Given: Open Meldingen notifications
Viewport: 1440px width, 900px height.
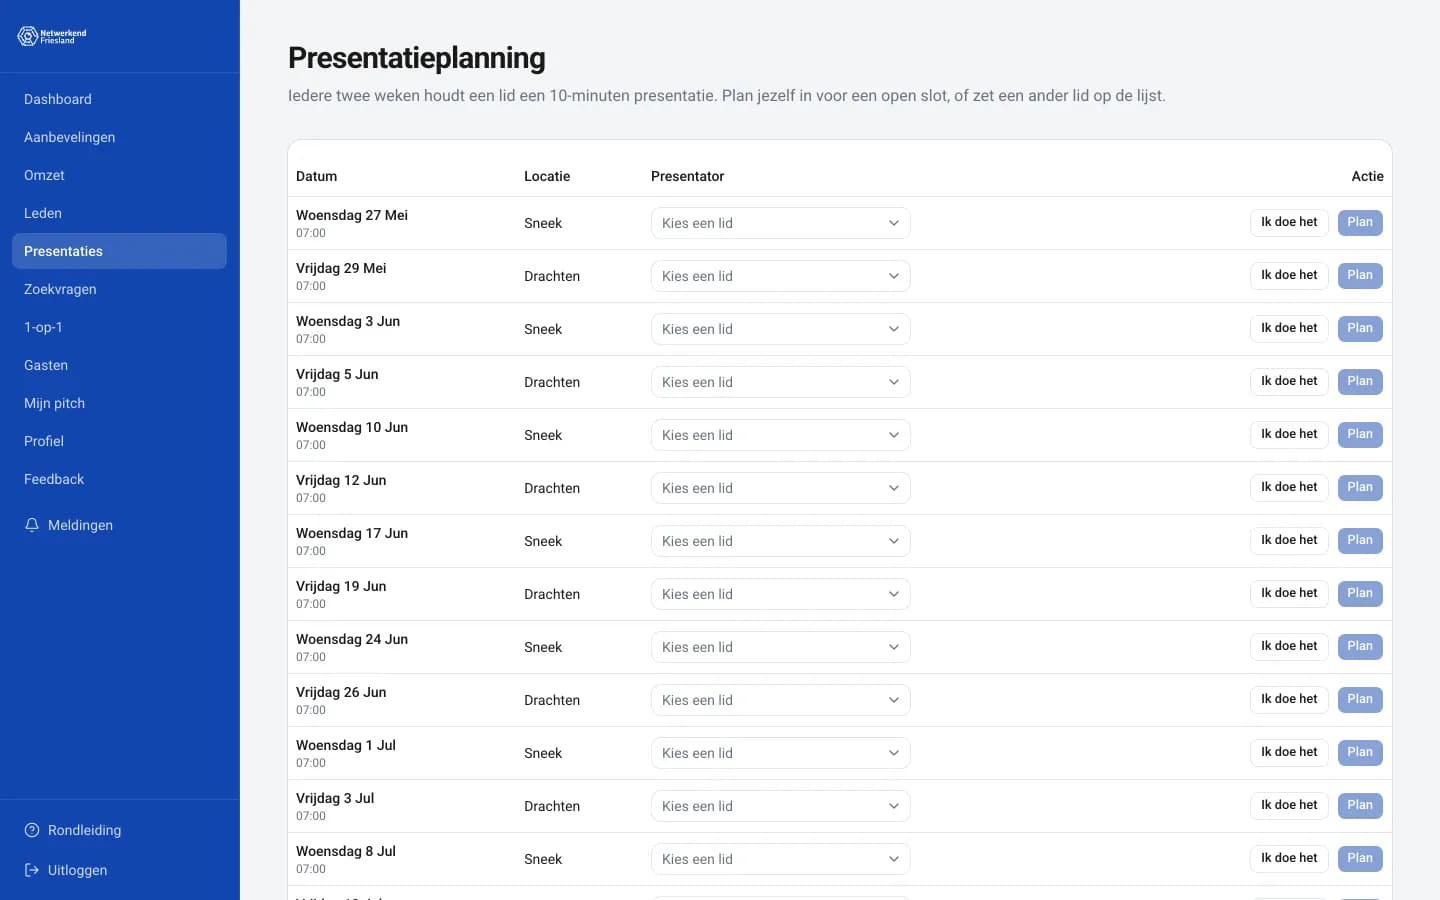Looking at the screenshot, I should (x=119, y=525).
